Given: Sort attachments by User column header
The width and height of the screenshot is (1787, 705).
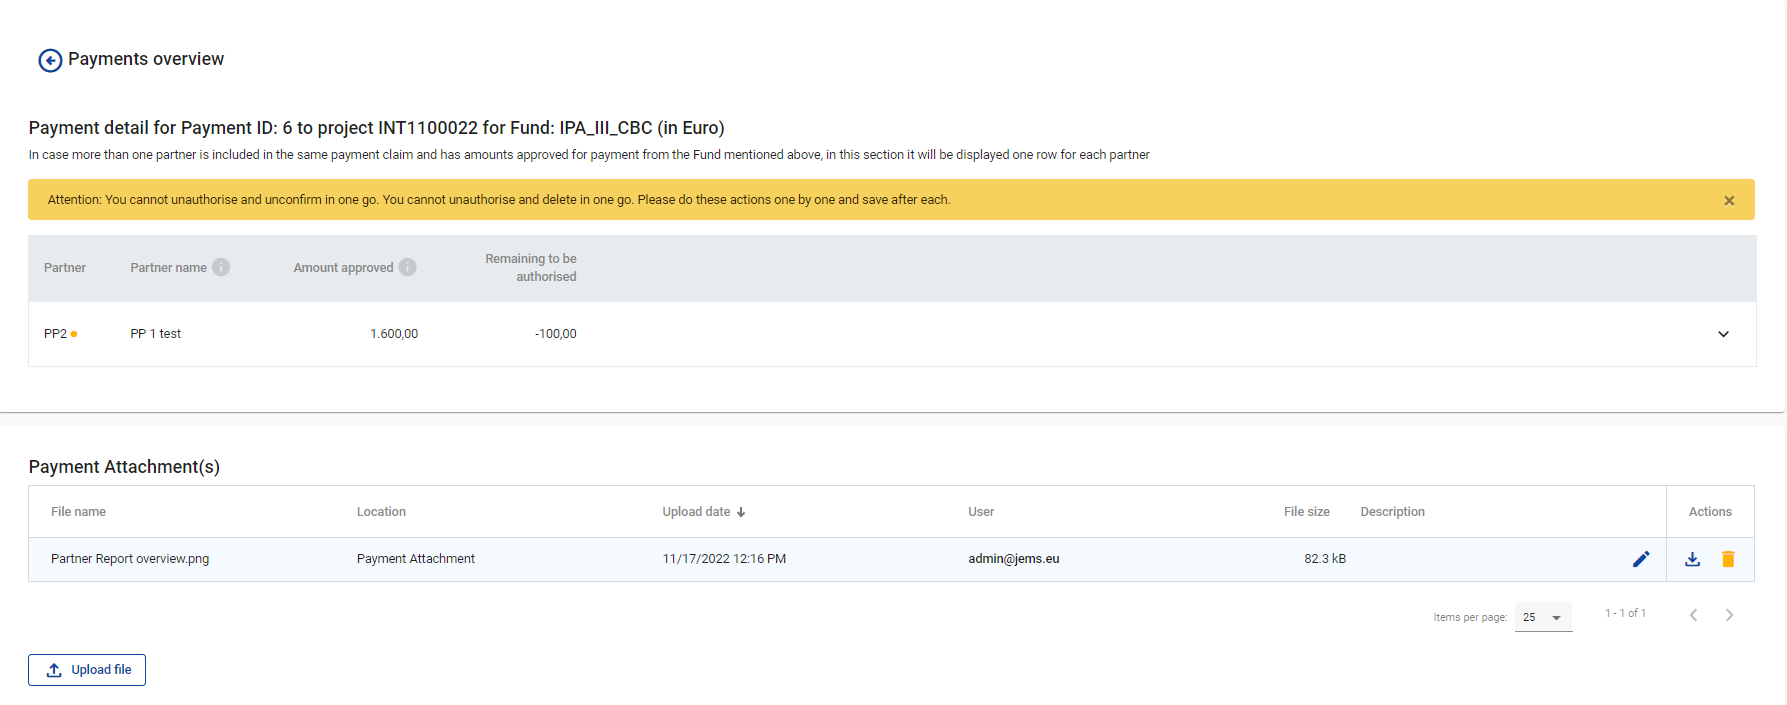Looking at the screenshot, I should click(x=980, y=512).
